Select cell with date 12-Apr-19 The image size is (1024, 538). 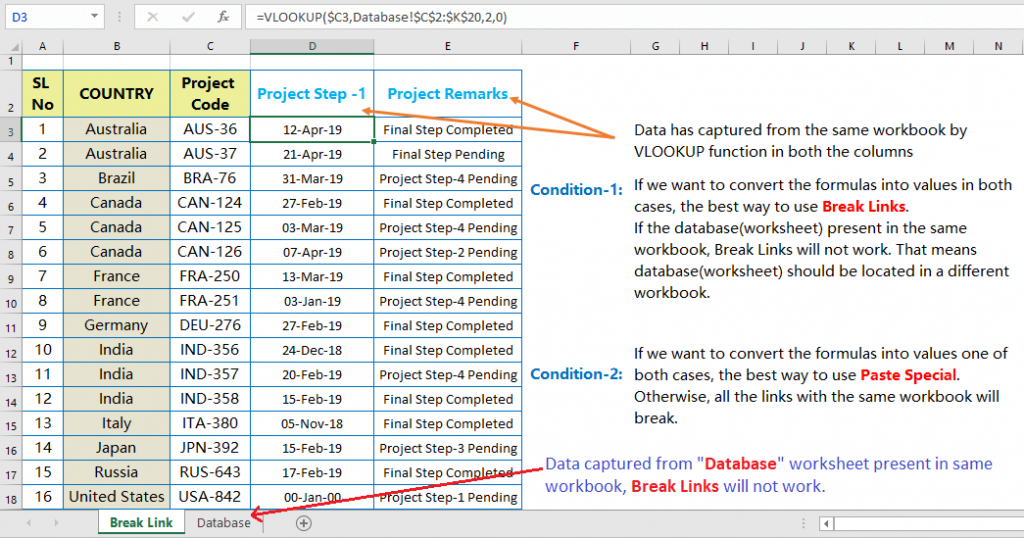[x=312, y=129]
